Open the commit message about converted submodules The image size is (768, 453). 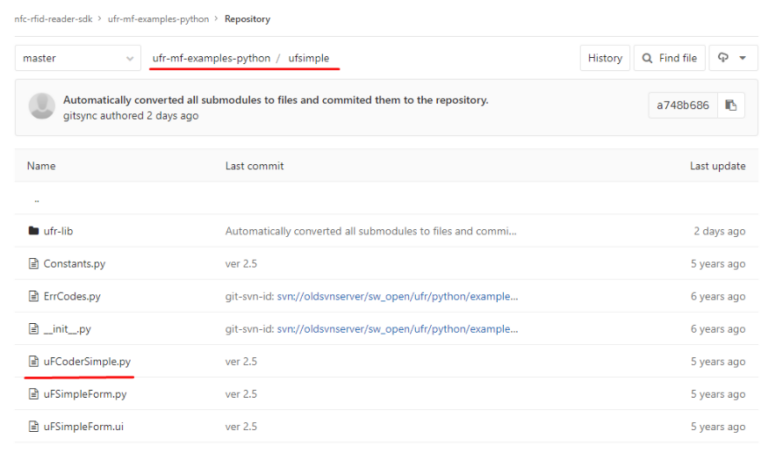click(x=275, y=100)
